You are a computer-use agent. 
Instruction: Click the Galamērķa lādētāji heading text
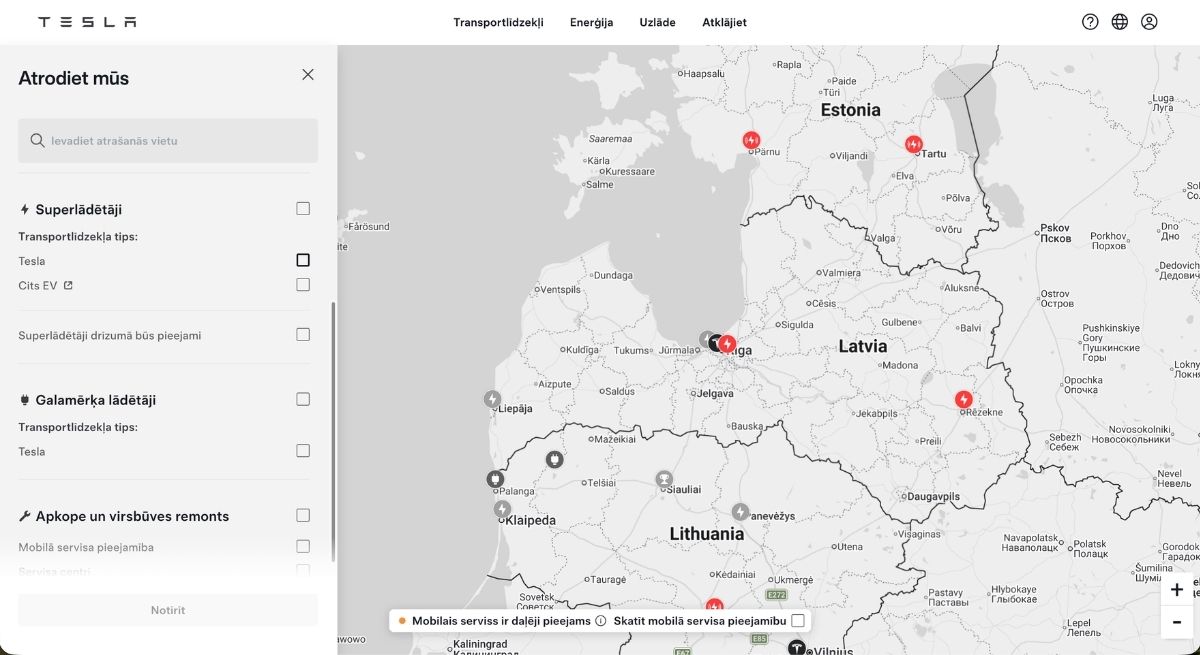point(95,400)
